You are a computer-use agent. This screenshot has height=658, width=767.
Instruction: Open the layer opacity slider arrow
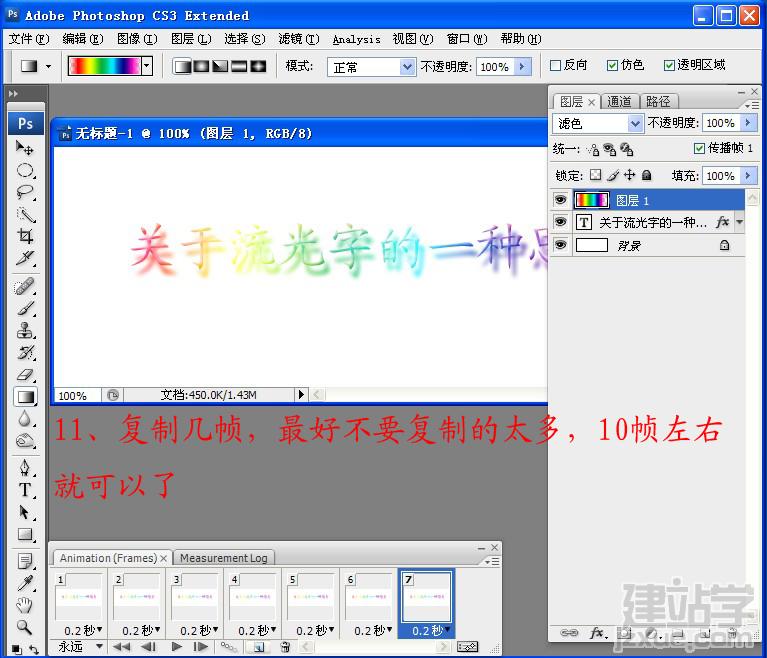748,123
